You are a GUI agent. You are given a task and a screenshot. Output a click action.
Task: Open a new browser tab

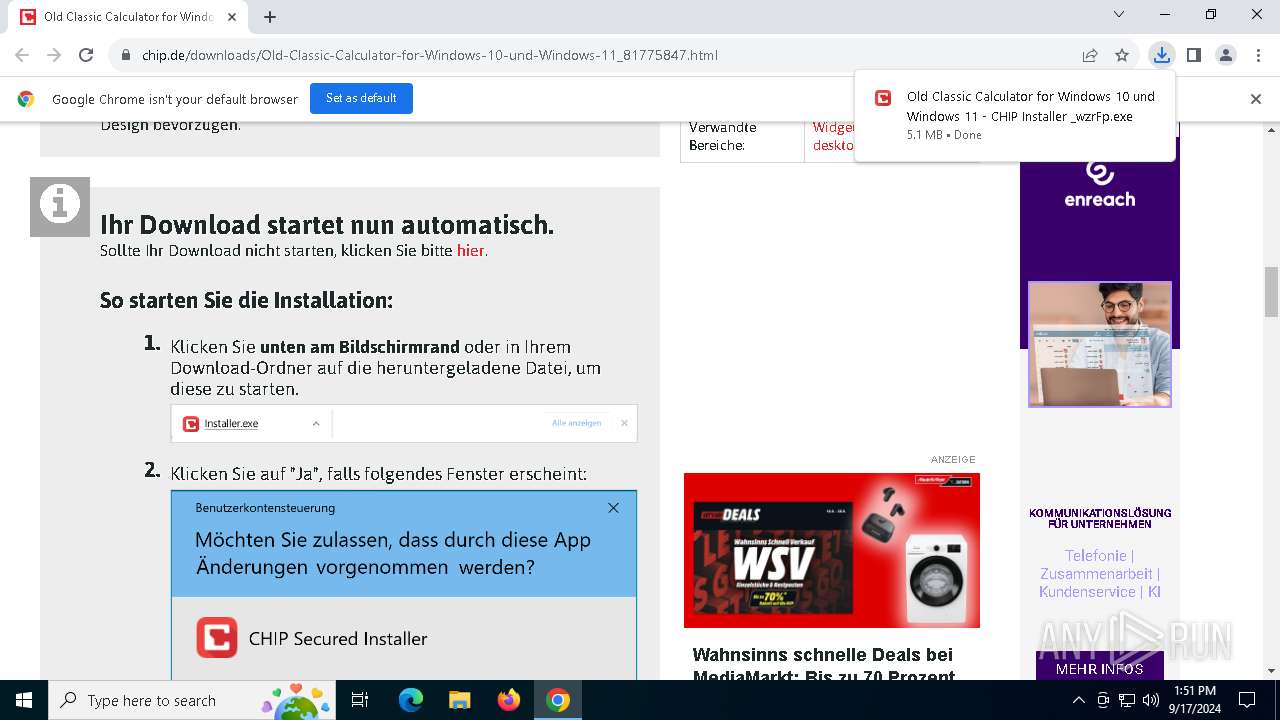pyautogui.click(x=270, y=16)
